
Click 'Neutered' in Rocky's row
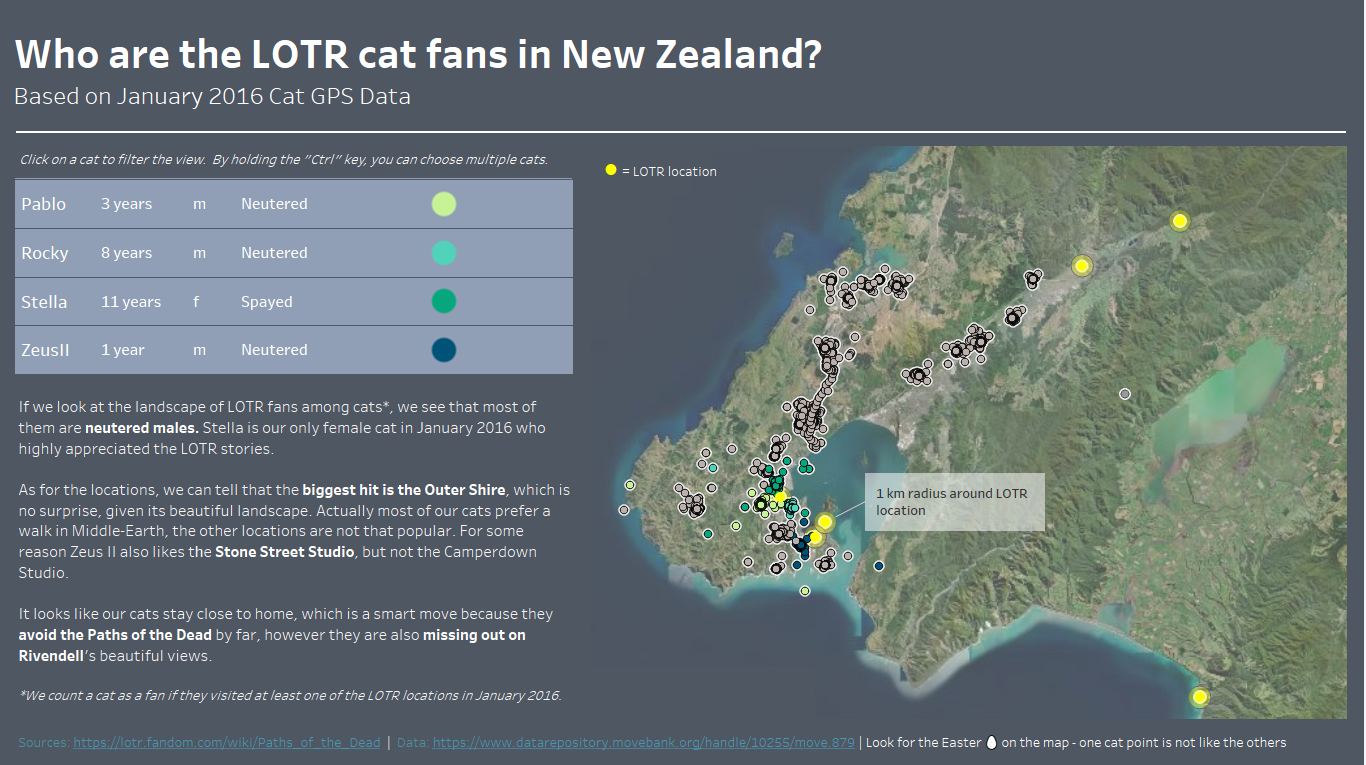[x=274, y=253]
